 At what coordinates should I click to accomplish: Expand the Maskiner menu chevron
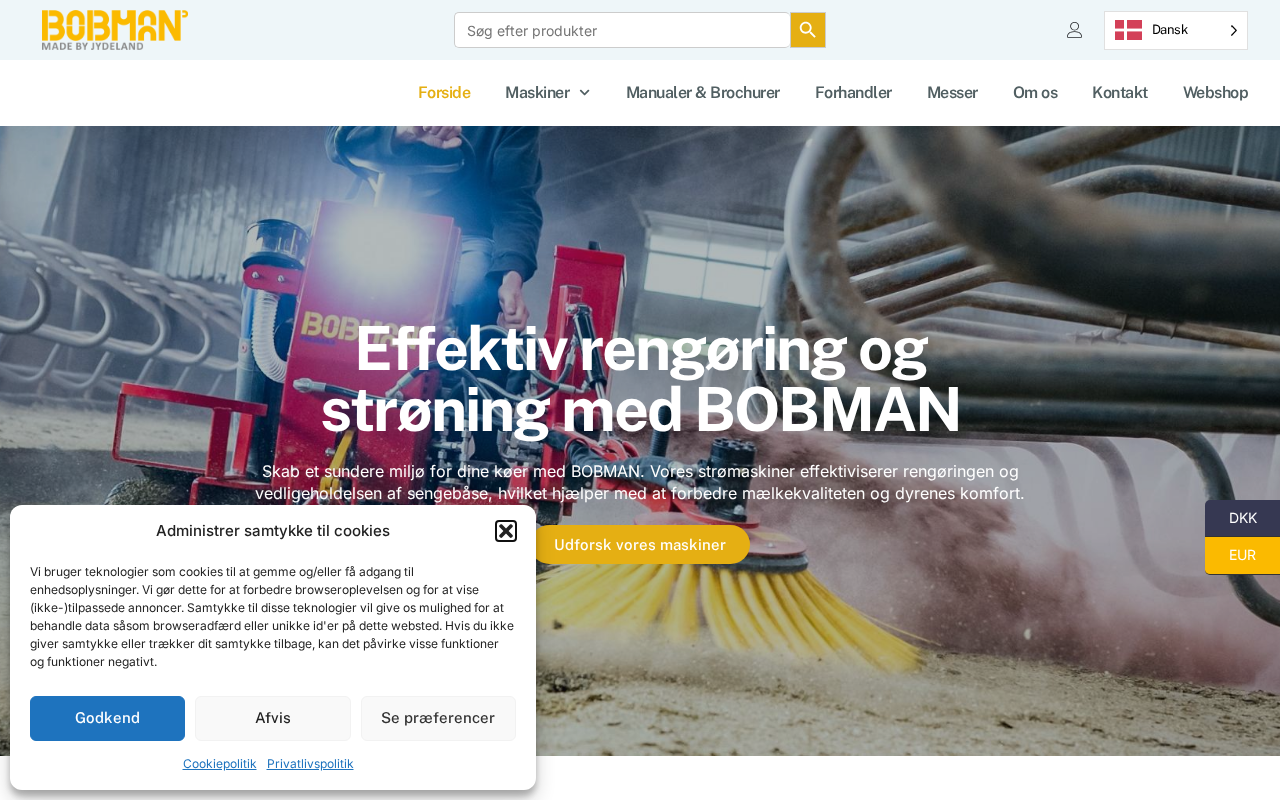(x=585, y=93)
